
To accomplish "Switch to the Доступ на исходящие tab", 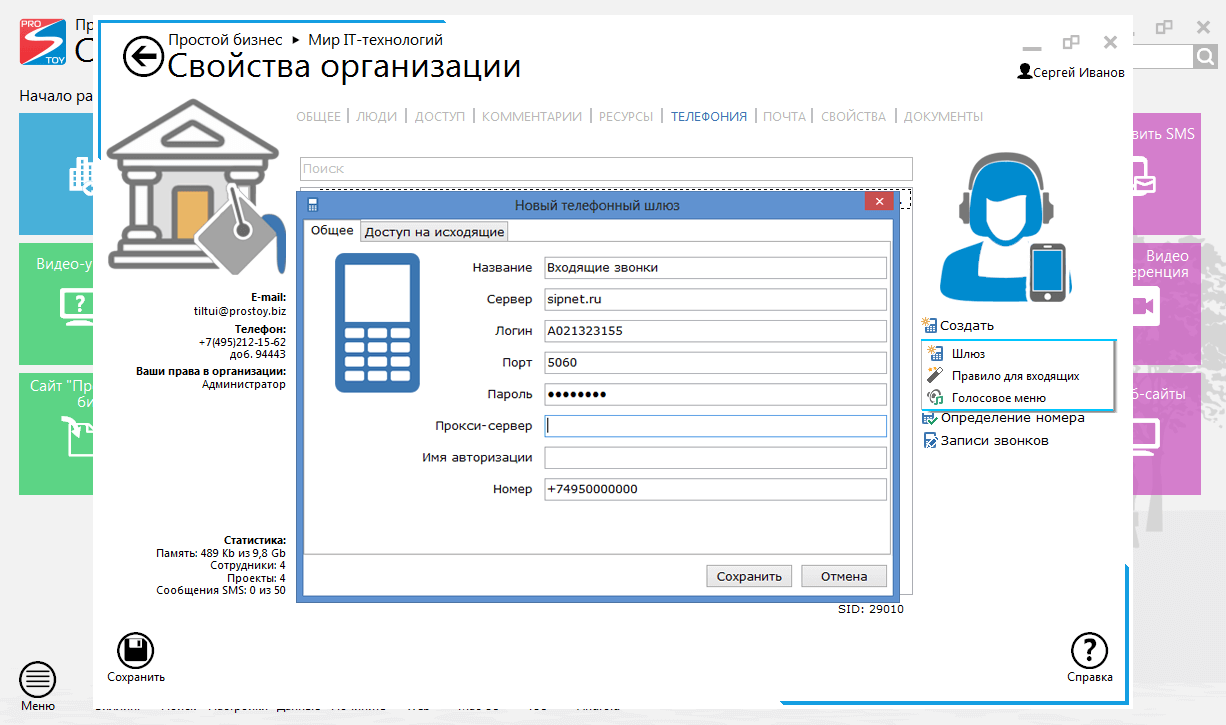I will (434, 231).
